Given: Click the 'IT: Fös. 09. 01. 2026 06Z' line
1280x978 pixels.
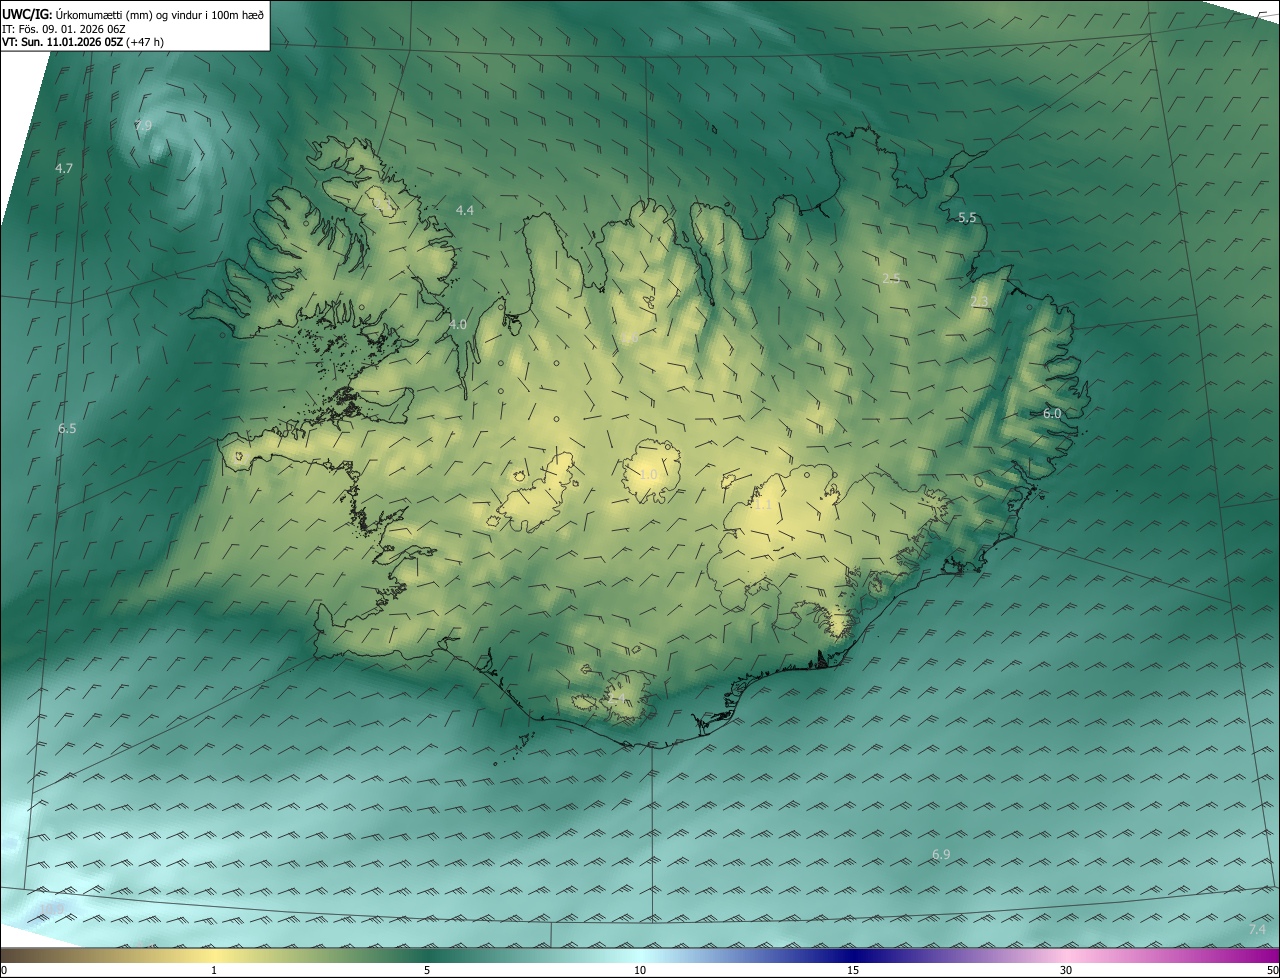Looking at the screenshot, I should 63,29.
